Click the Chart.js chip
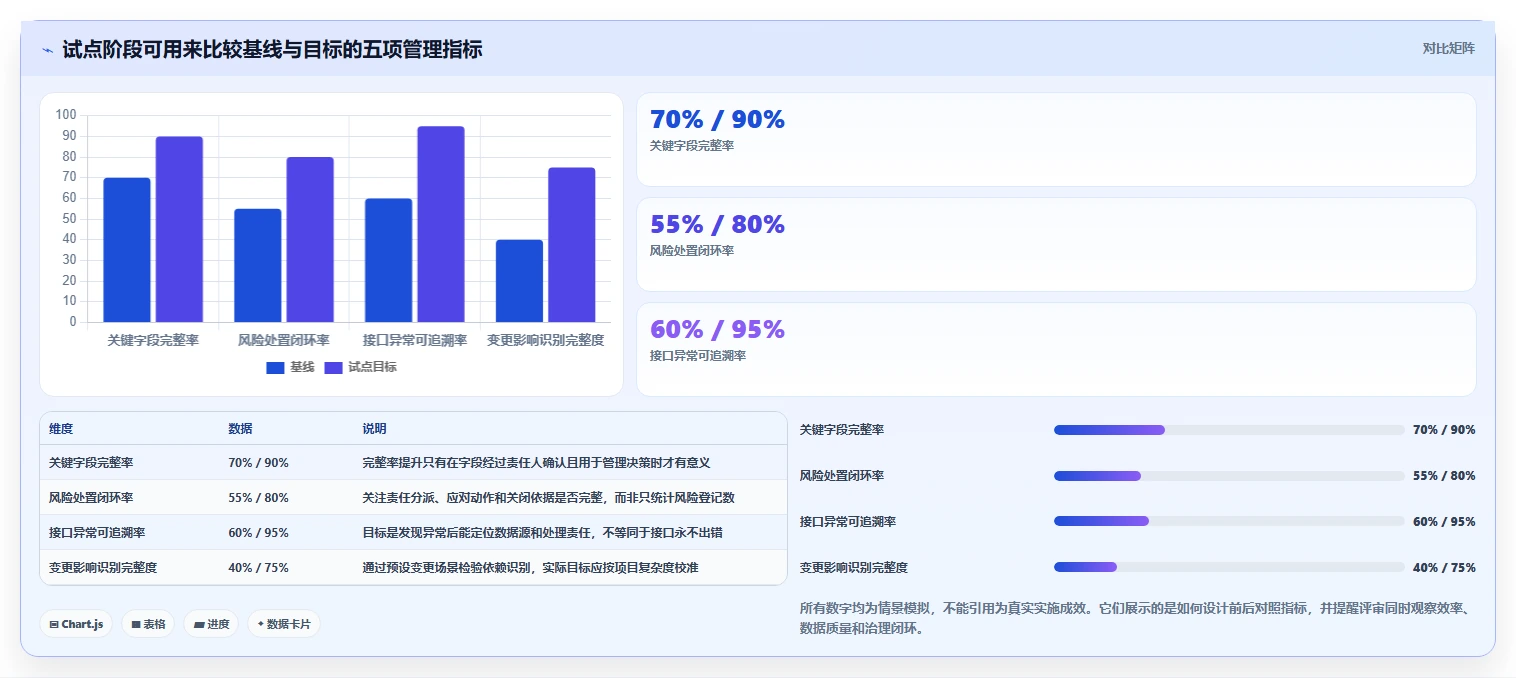Image resolution: width=1516 pixels, height=678 pixels. click(x=76, y=624)
